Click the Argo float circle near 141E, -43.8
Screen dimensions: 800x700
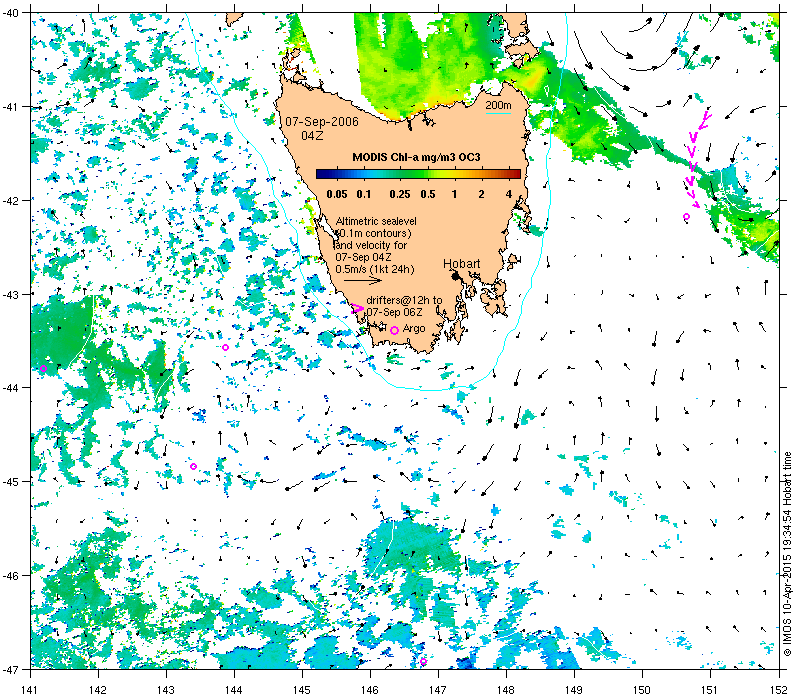(x=43, y=368)
